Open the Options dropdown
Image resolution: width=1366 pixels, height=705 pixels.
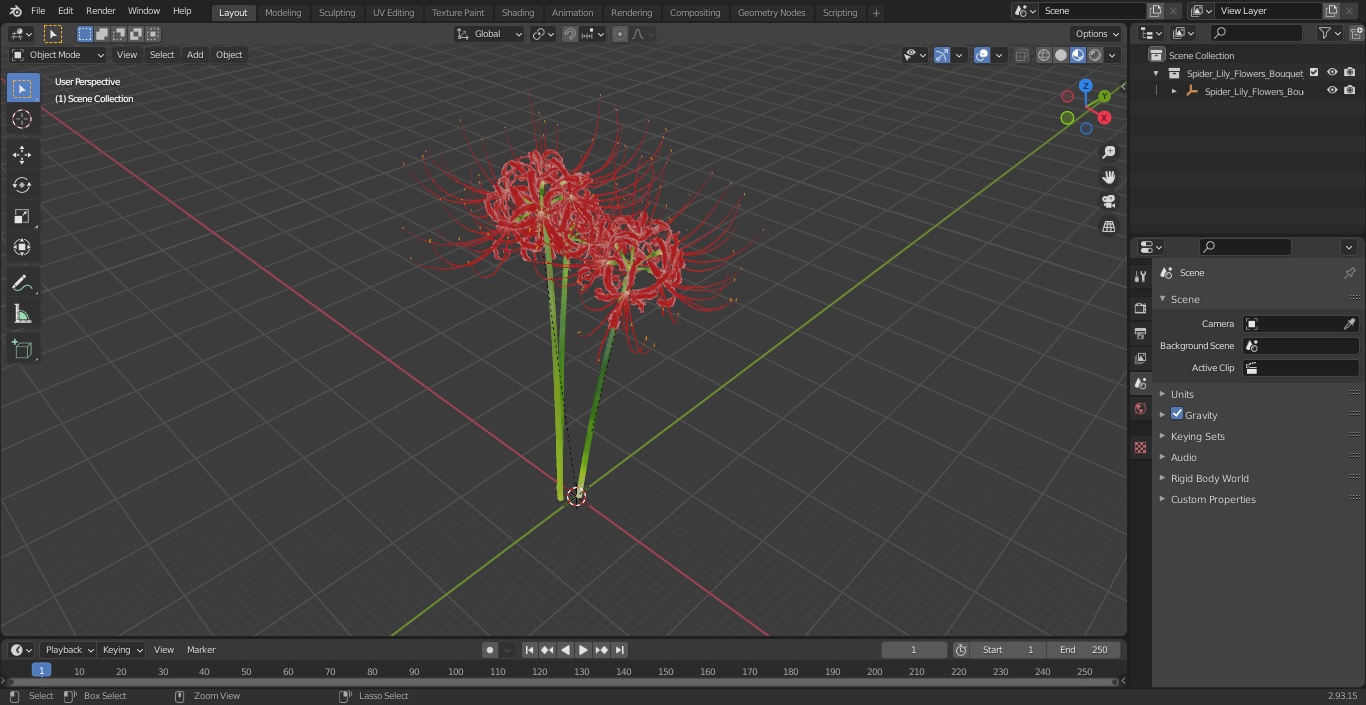tap(1097, 34)
